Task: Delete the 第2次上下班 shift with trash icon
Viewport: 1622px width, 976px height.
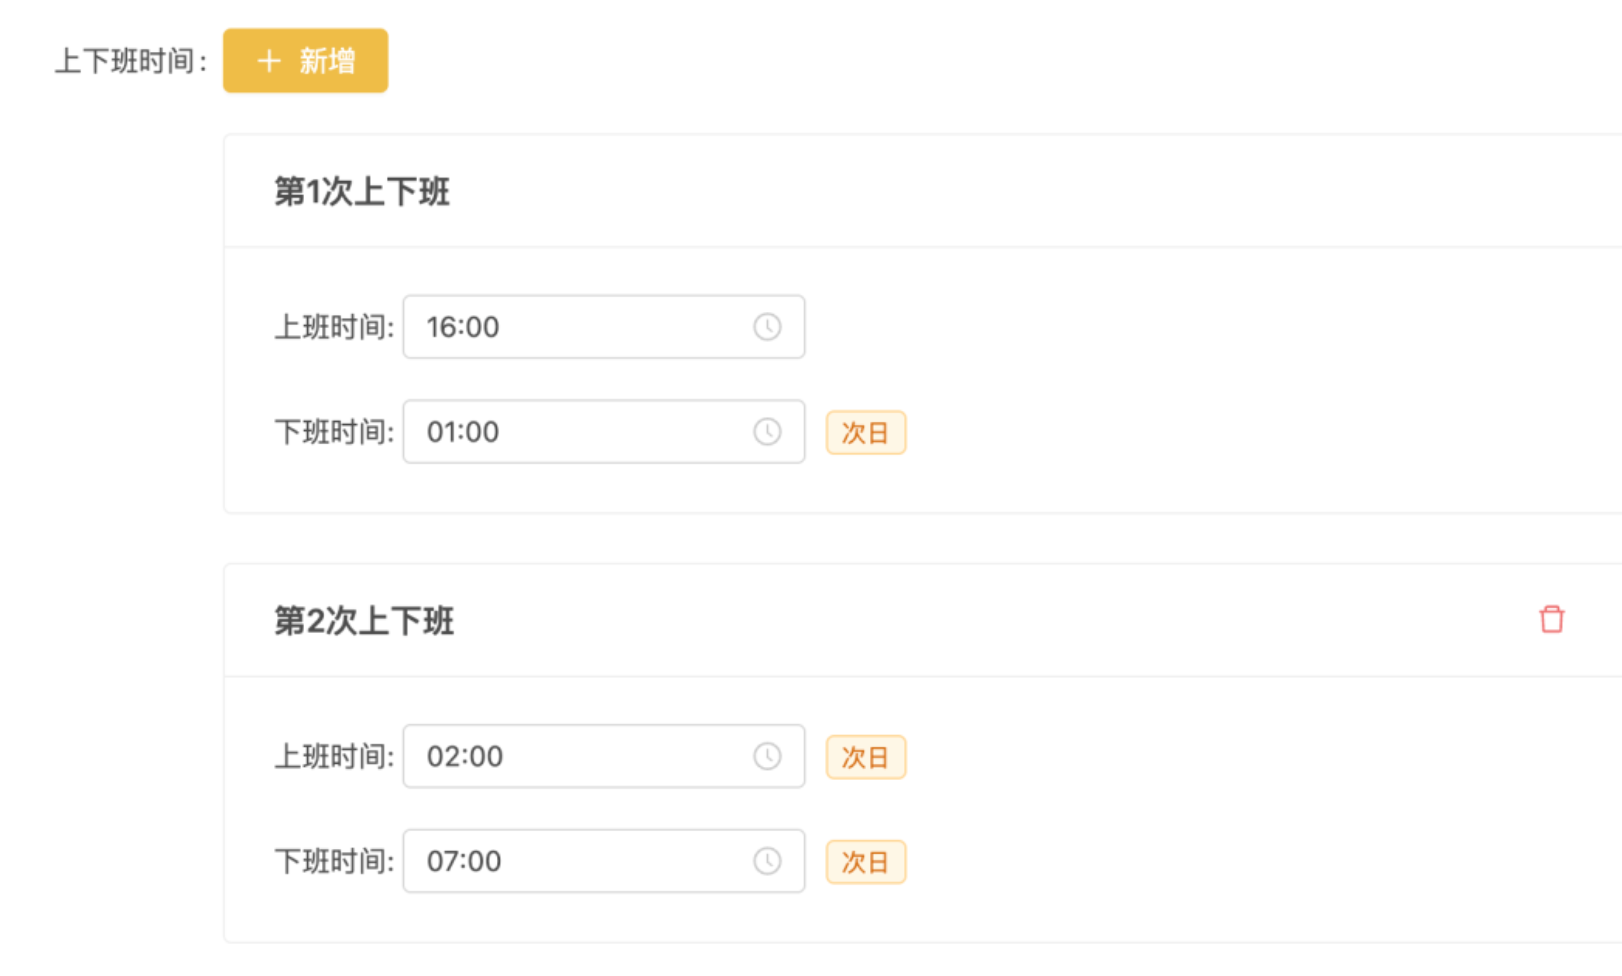Action: point(1551,620)
